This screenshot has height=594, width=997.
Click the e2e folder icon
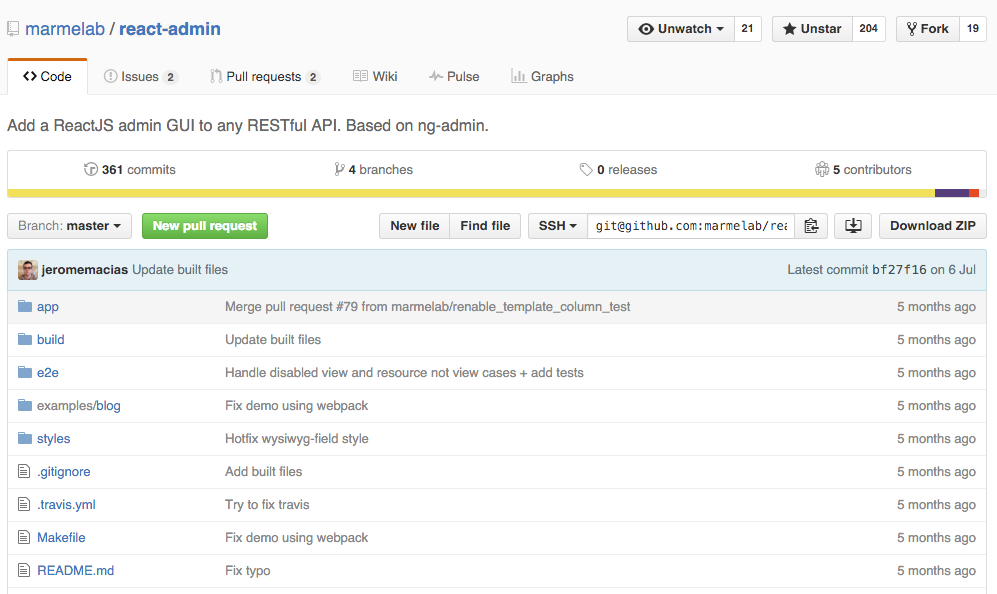click(x=25, y=373)
